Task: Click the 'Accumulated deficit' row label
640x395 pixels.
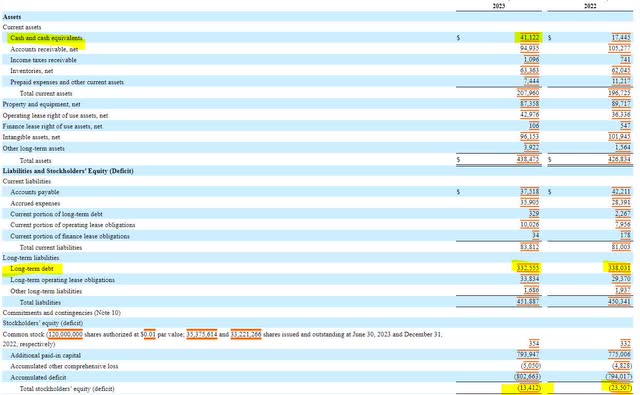Action: 38,377
